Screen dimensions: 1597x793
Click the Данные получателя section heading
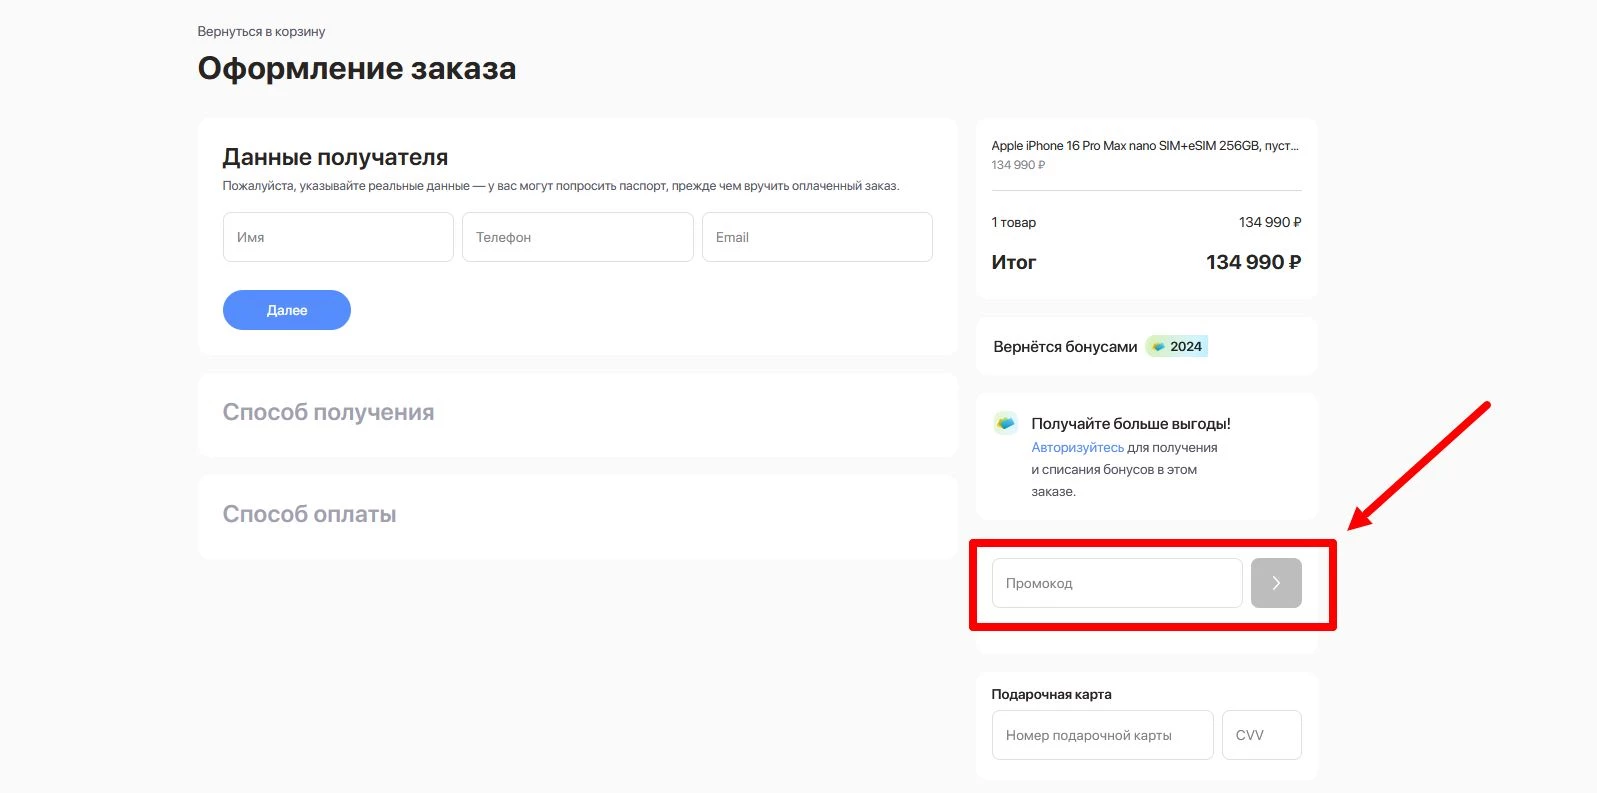pyautogui.click(x=335, y=158)
